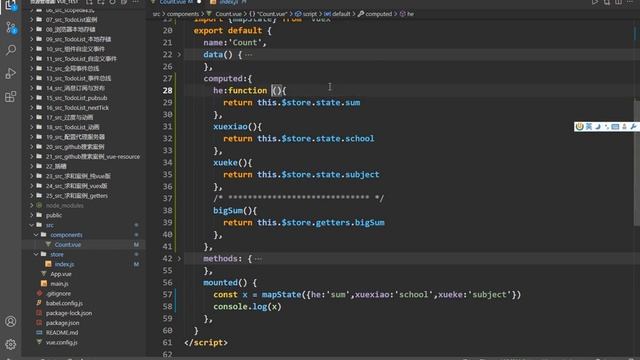
Task: Click 'bigSum' getter name on line 38
Action: 228,211
